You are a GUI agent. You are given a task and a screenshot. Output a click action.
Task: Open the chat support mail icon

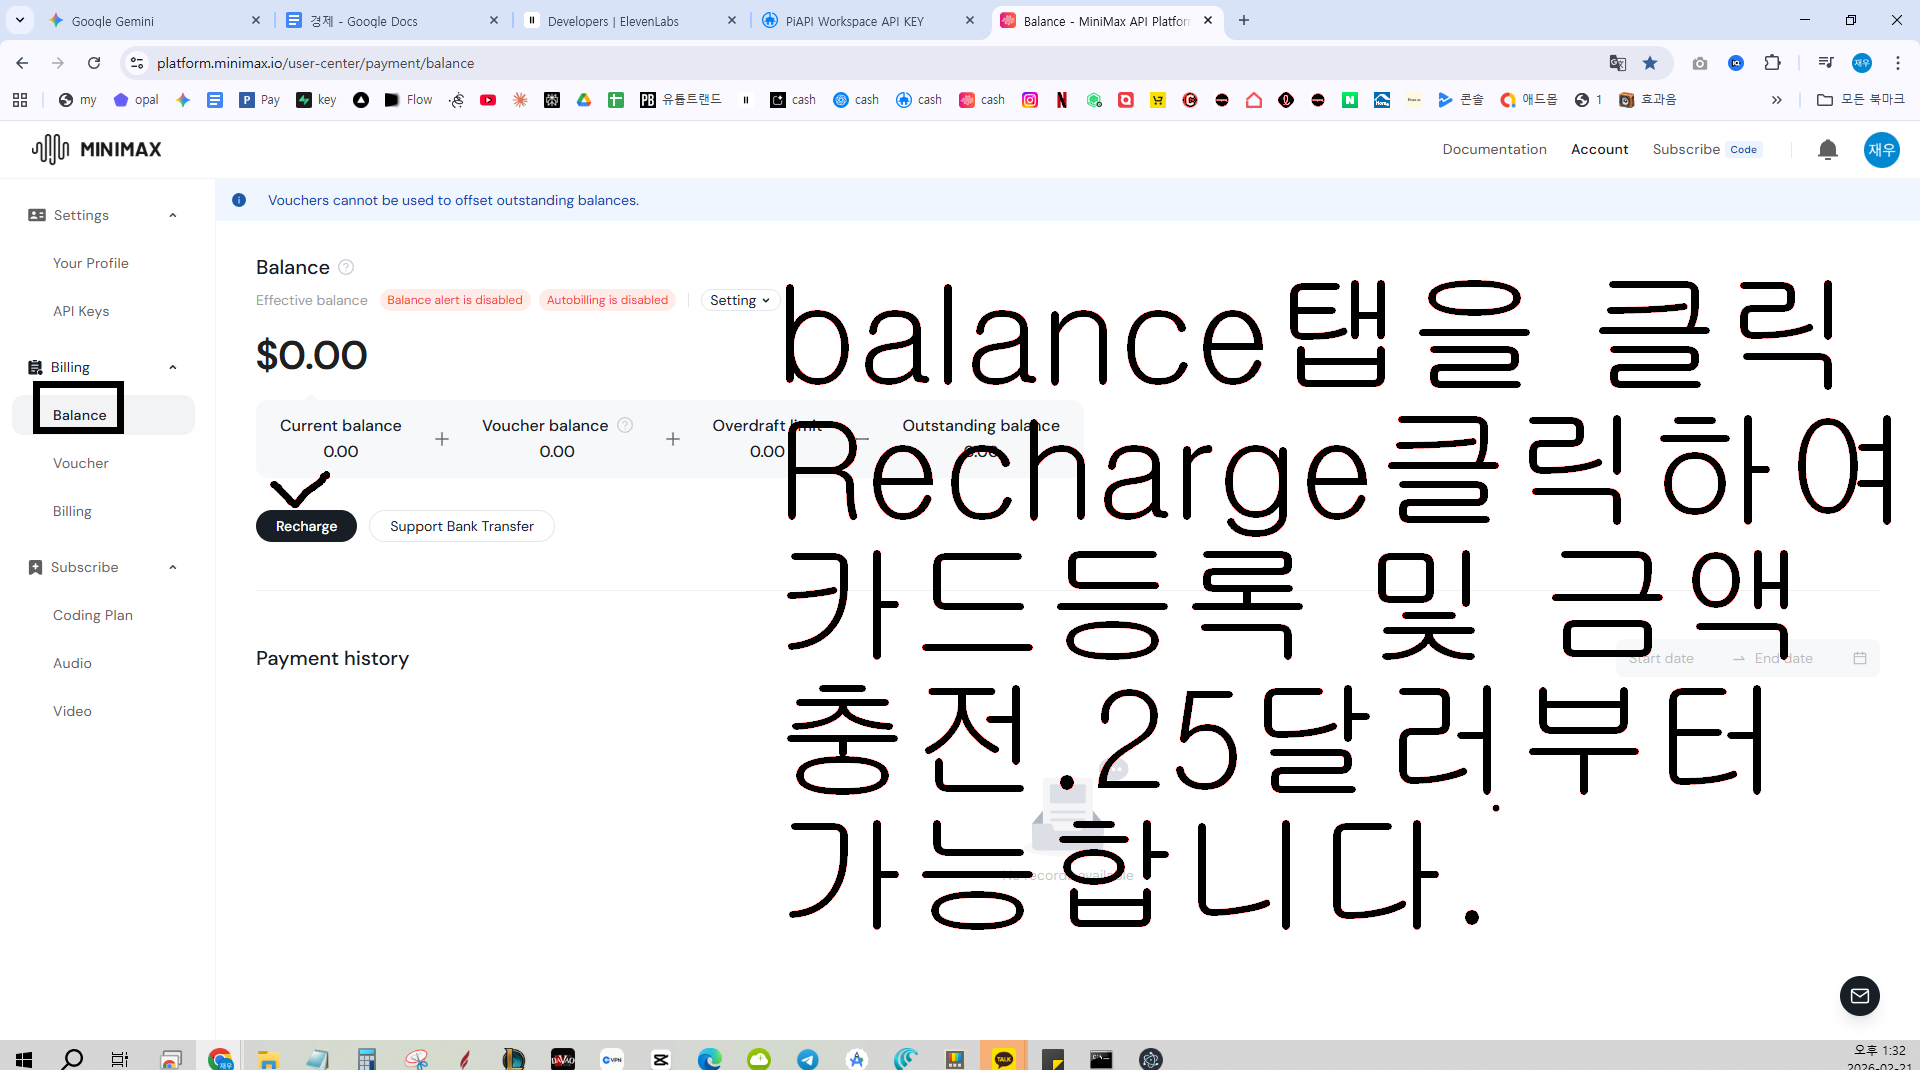click(1859, 996)
